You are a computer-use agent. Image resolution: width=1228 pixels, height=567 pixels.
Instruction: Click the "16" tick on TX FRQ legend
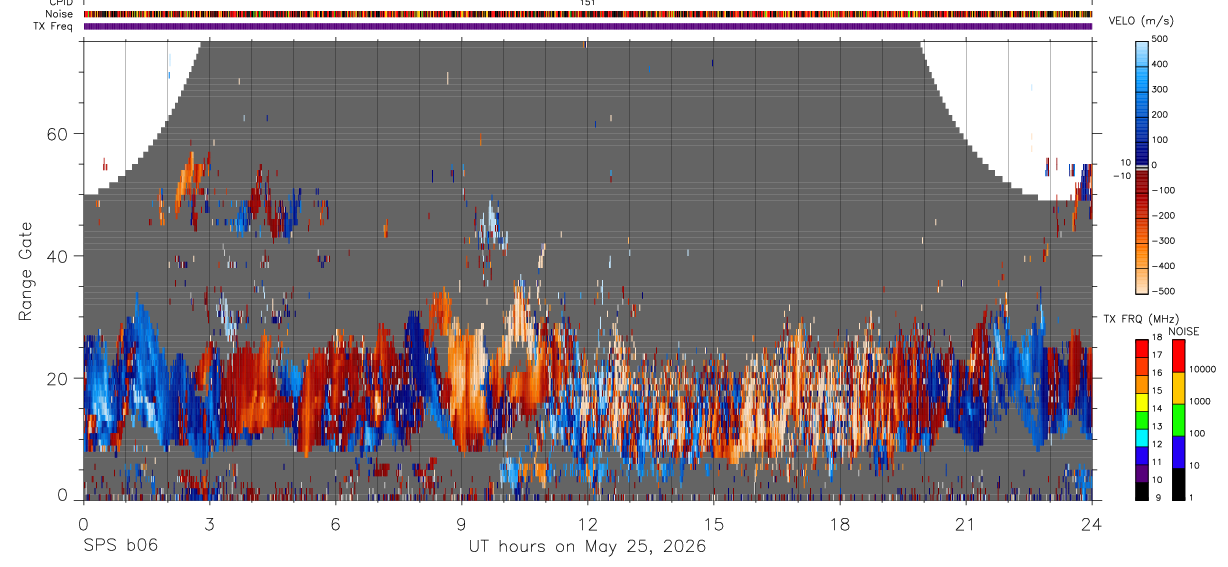[x=1158, y=374]
